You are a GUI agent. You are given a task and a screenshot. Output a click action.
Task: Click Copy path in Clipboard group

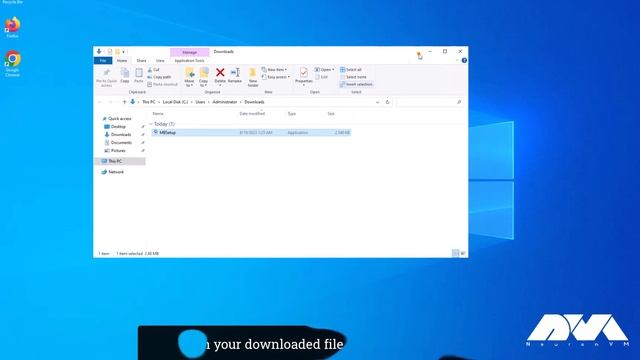click(x=159, y=77)
